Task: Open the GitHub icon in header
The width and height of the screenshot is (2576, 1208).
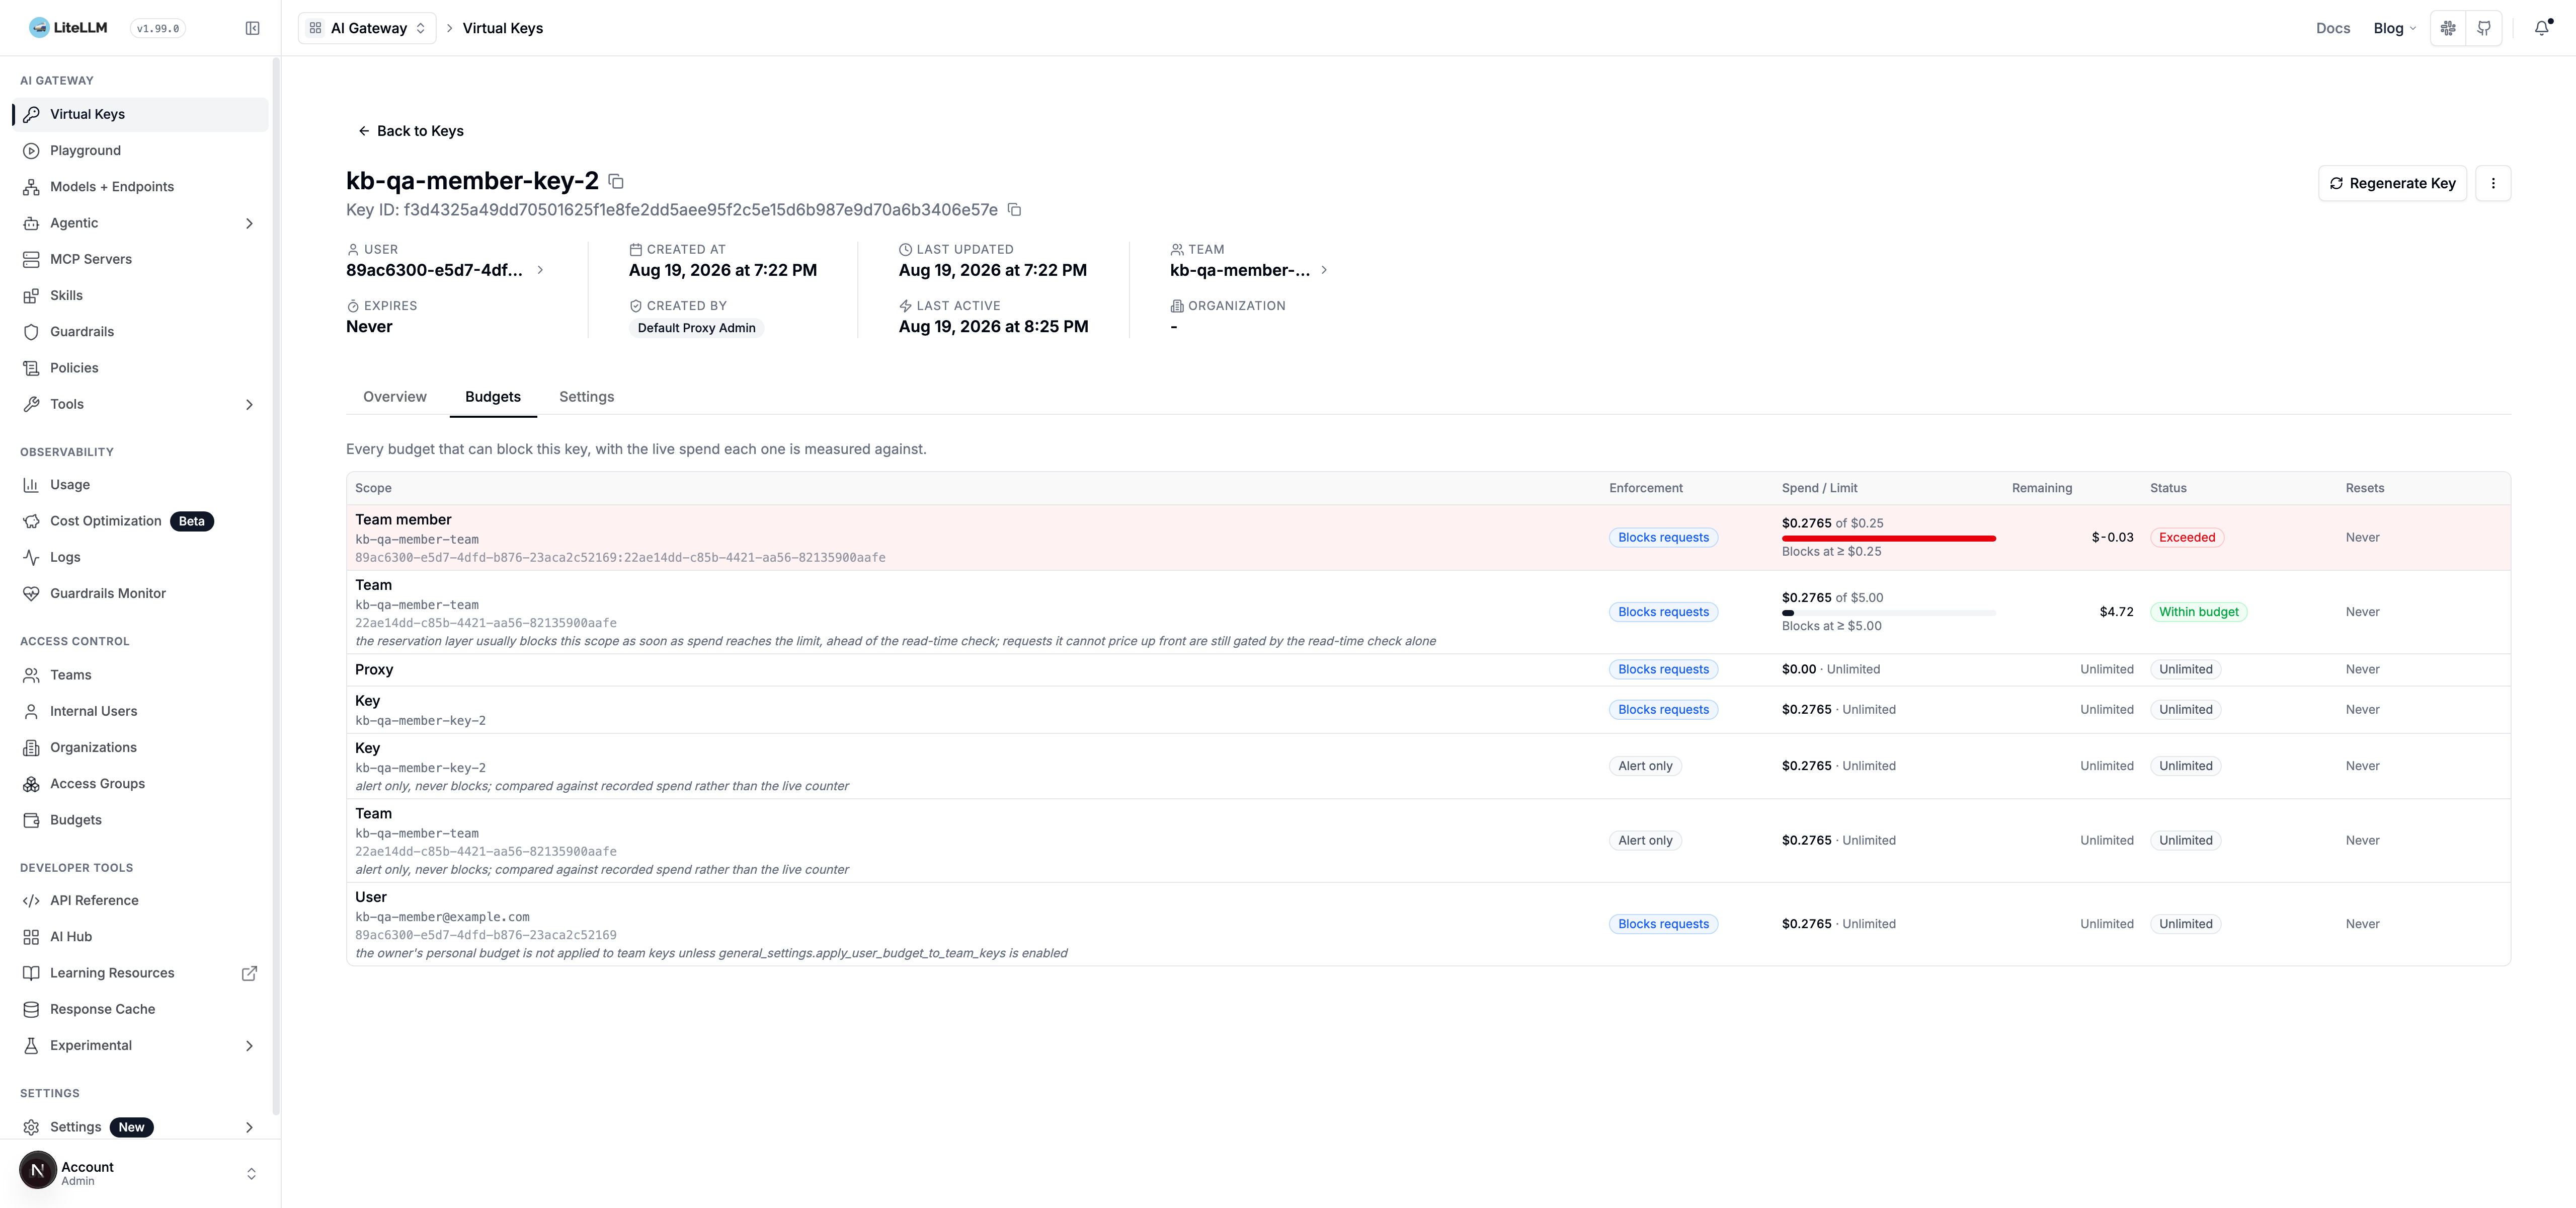Action: [2484, 28]
